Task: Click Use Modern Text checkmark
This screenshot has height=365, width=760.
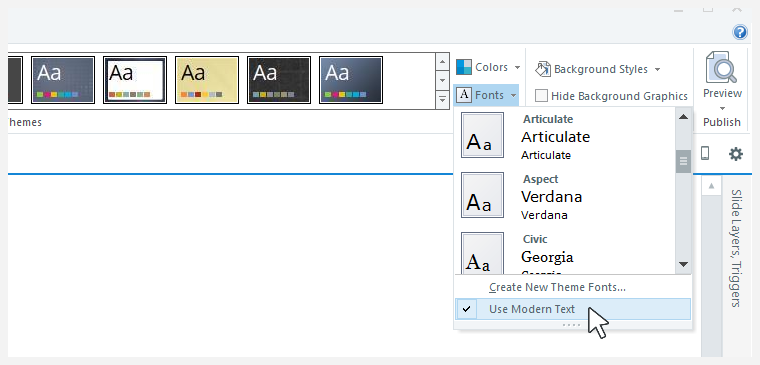Action: tap(466, 309)
